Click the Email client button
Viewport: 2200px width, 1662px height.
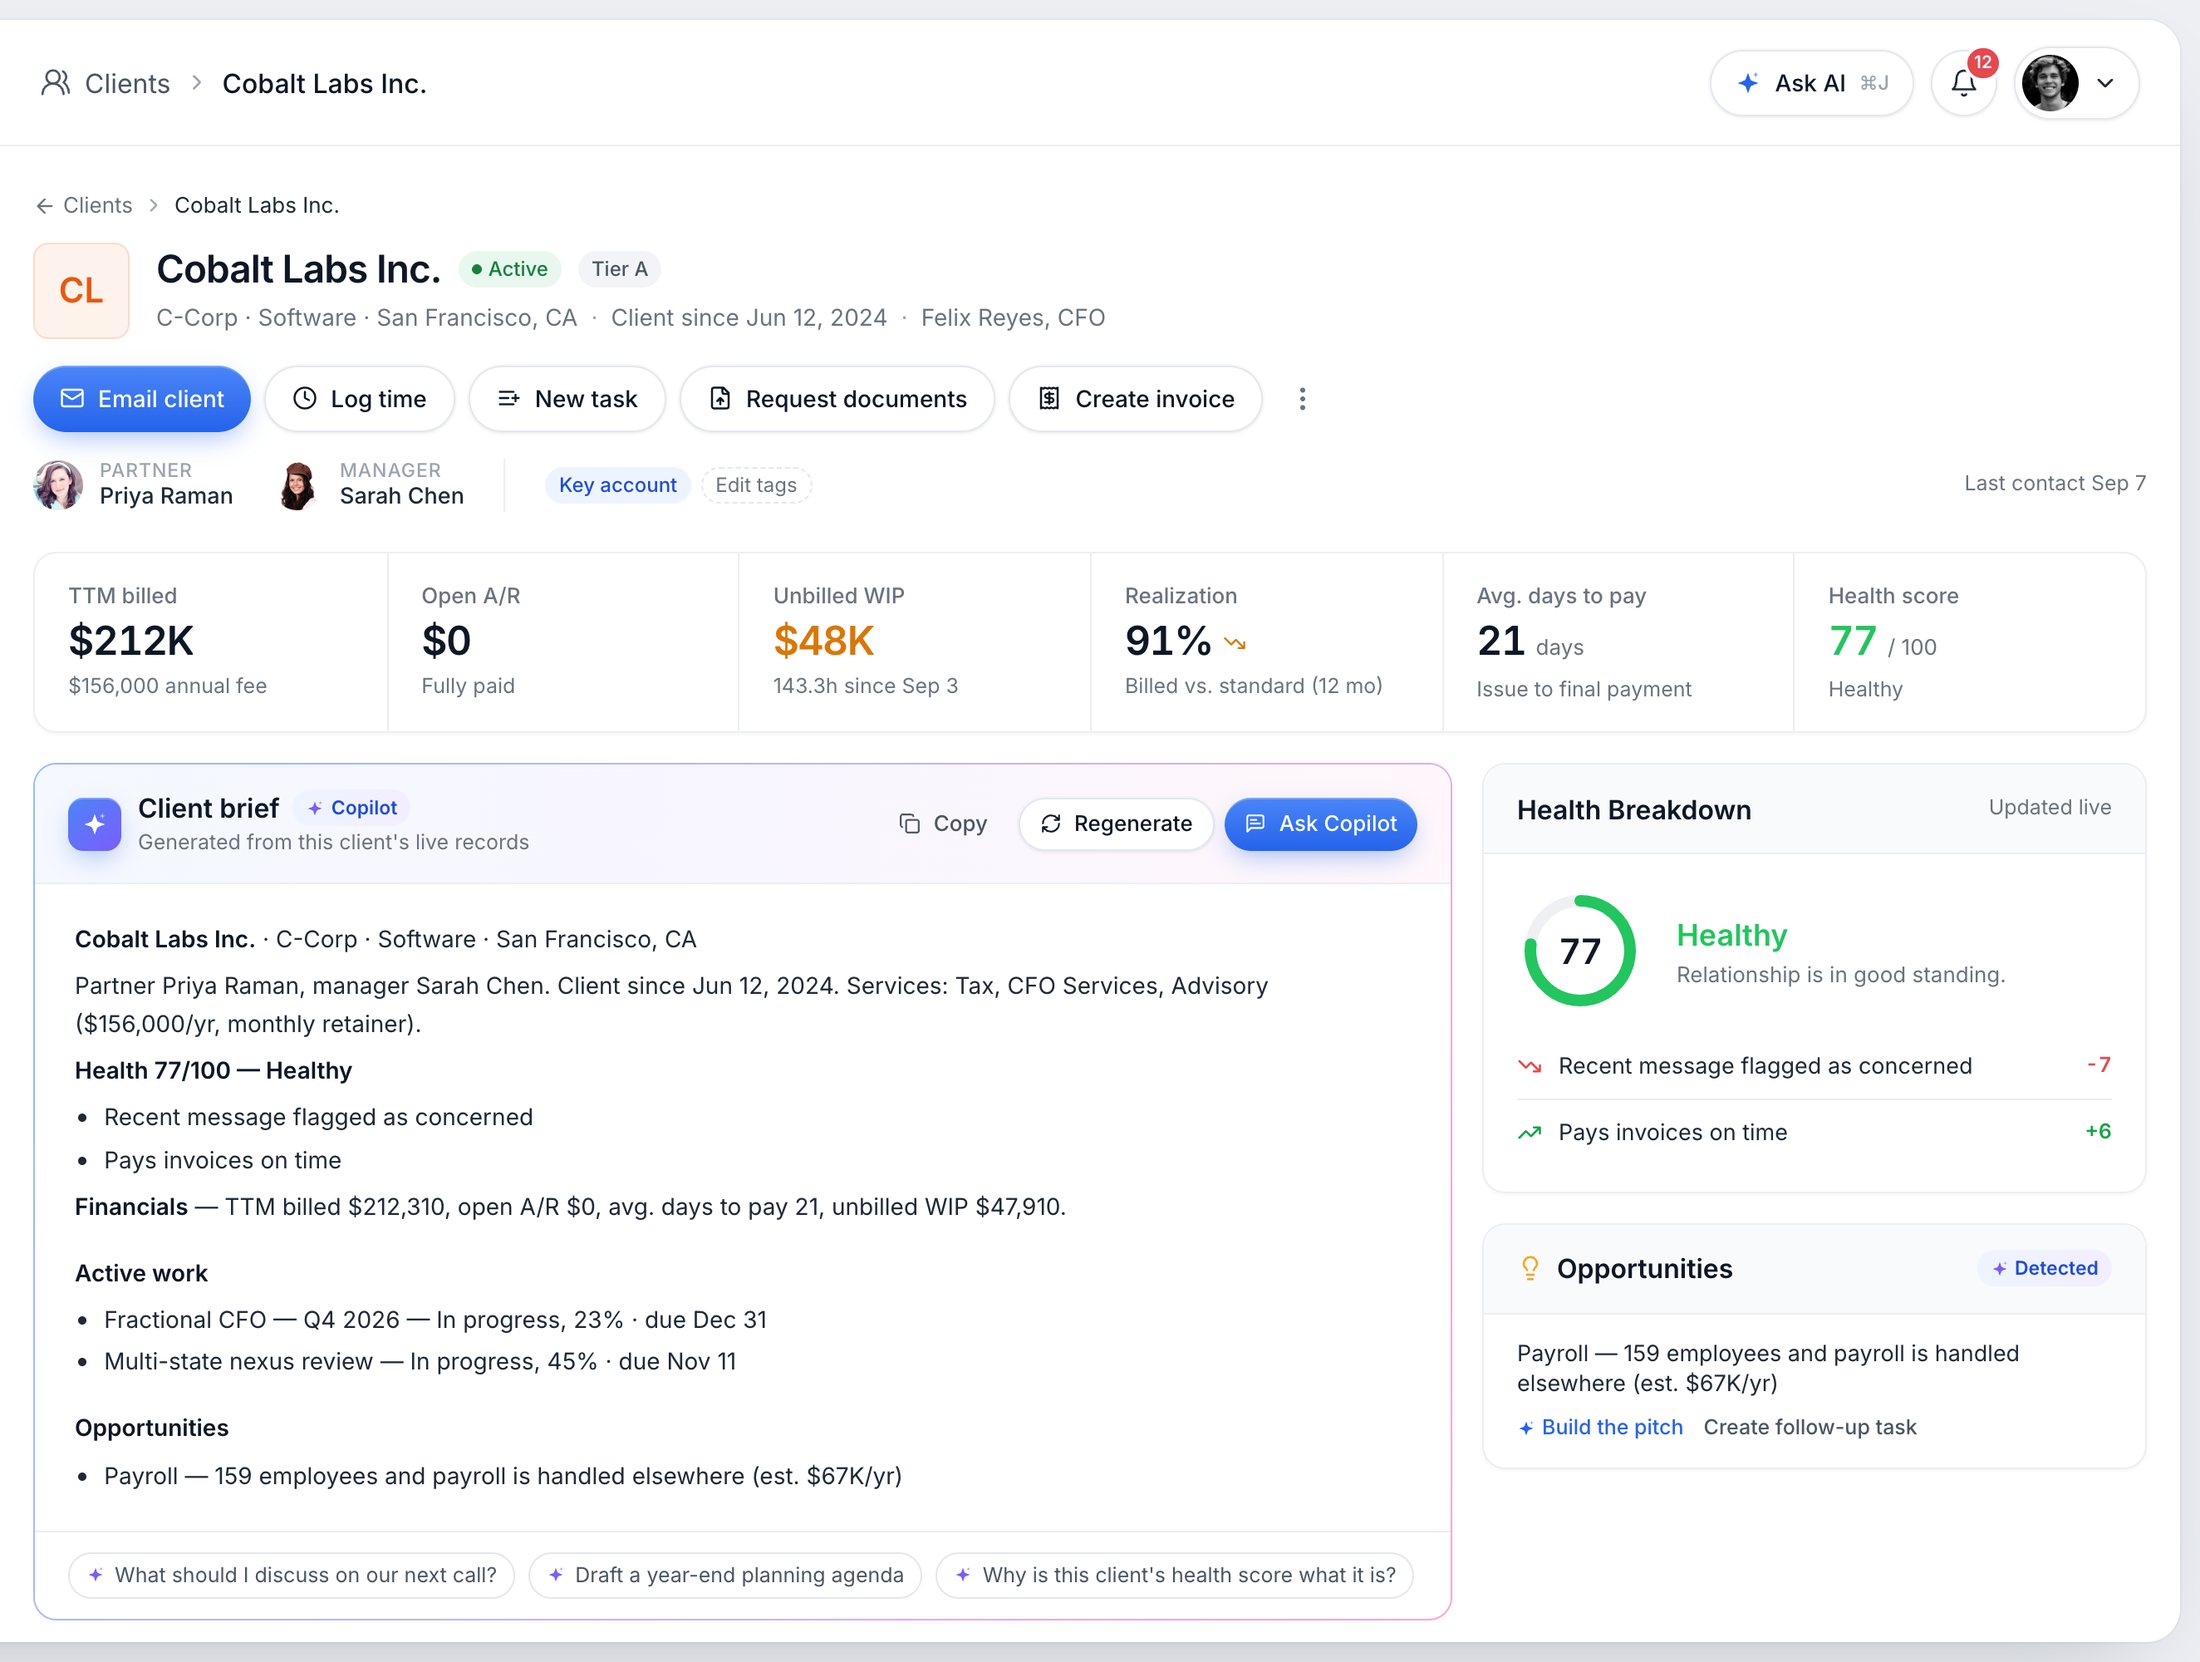tap(142, 399)
